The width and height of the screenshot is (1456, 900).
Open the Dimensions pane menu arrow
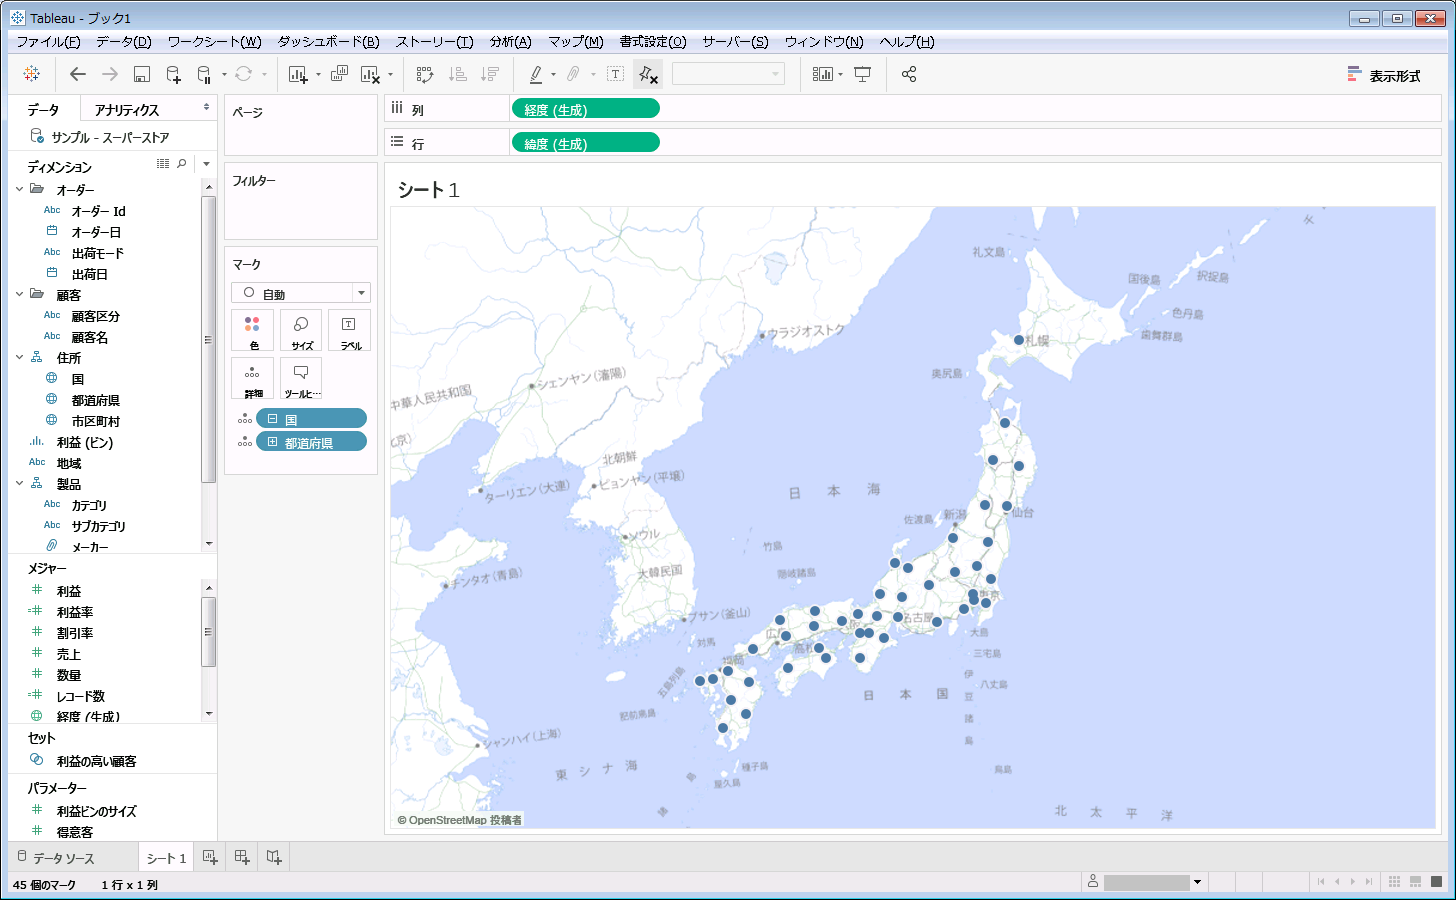pos(206,164)
